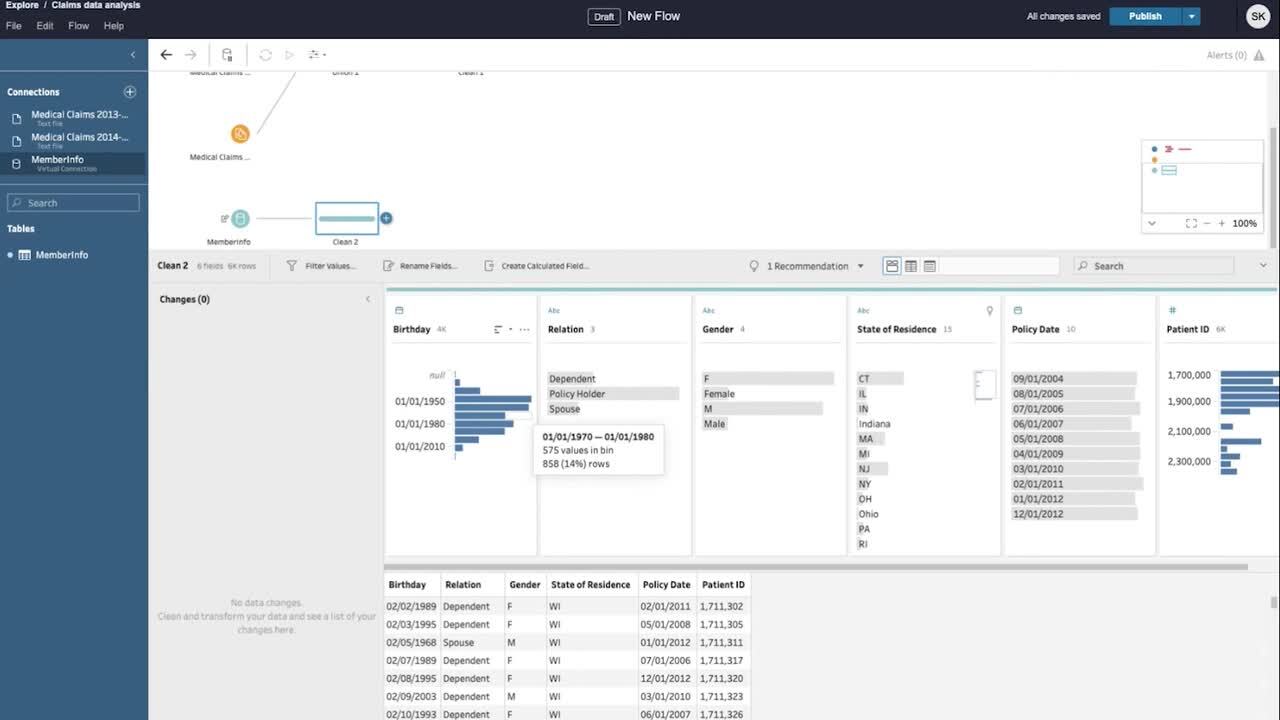Change the Birthday field date type icon
This screenshot has width=1280, height=720.
[400, 311]
